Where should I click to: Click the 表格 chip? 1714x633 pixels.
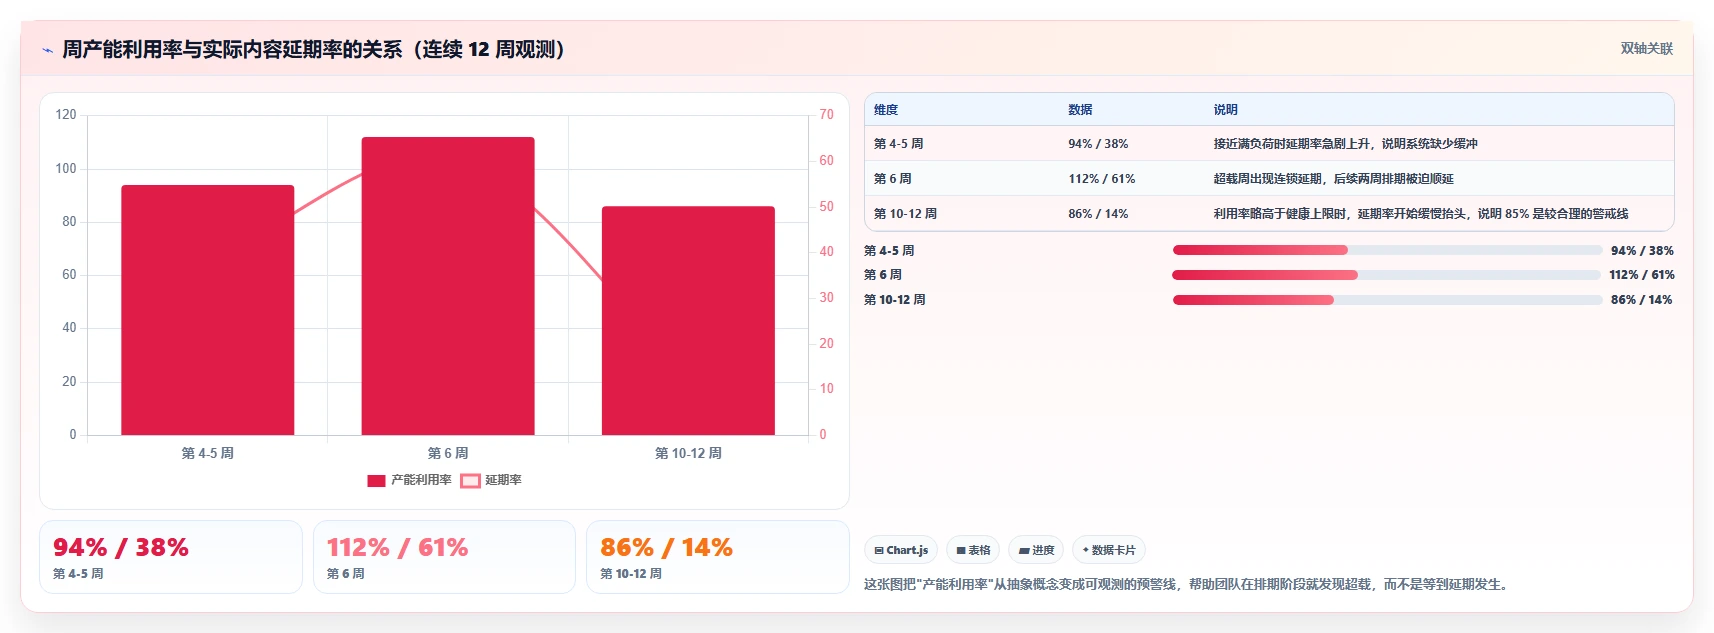(x=973, y=550)
